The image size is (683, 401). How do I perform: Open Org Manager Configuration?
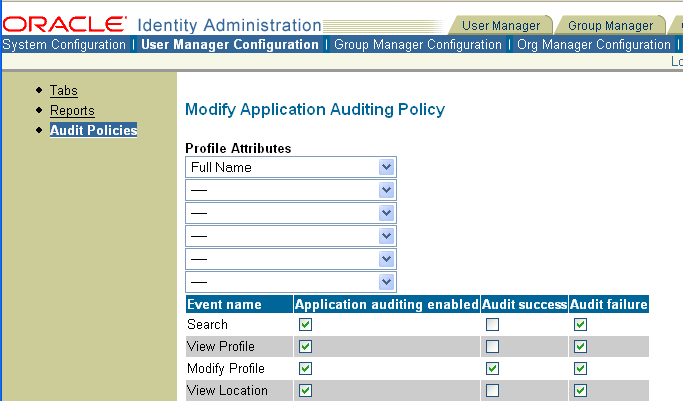[594, 44]
